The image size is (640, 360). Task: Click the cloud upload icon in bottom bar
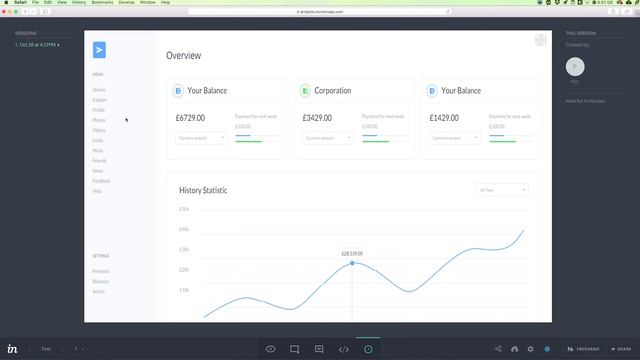(515, 349)
